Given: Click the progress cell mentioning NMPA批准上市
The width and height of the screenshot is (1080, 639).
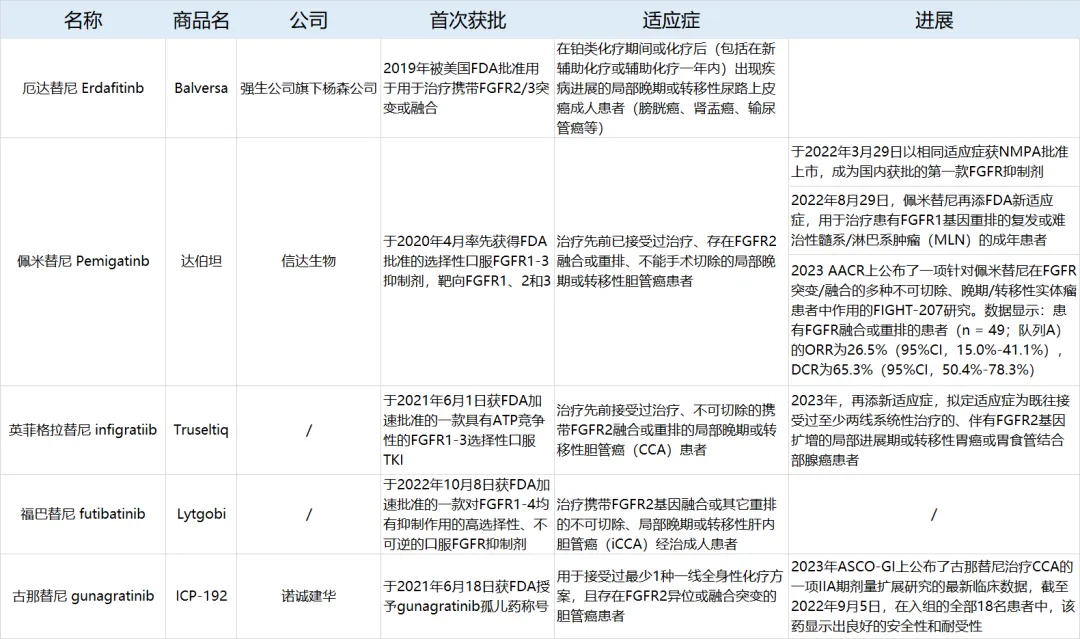Looking at the screenshot, I should (933, 161).
